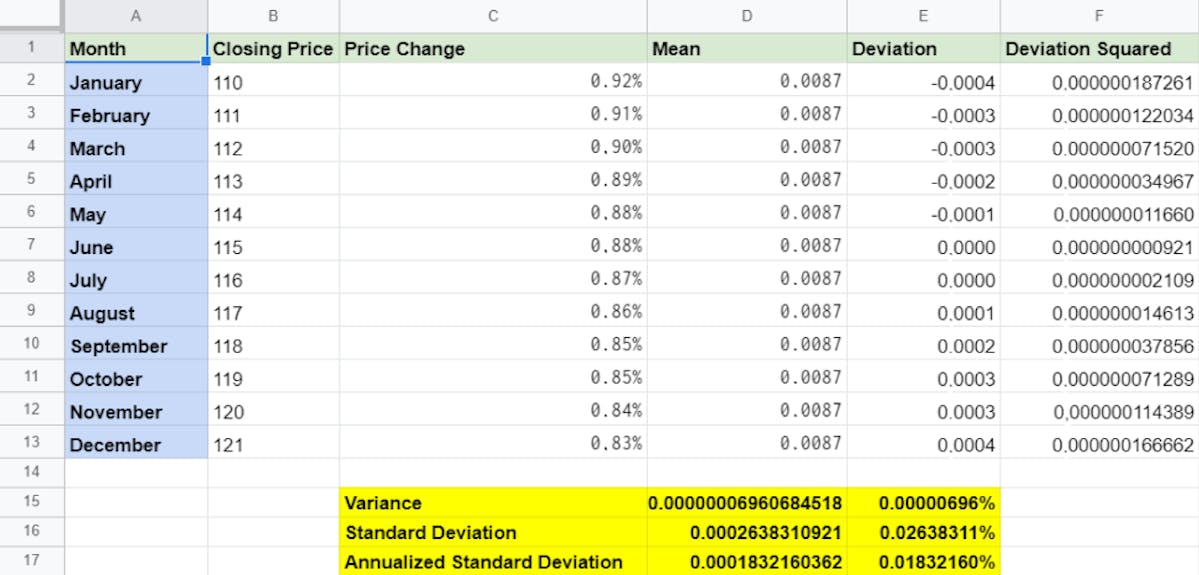Select the December cell

tap(136, 443)
